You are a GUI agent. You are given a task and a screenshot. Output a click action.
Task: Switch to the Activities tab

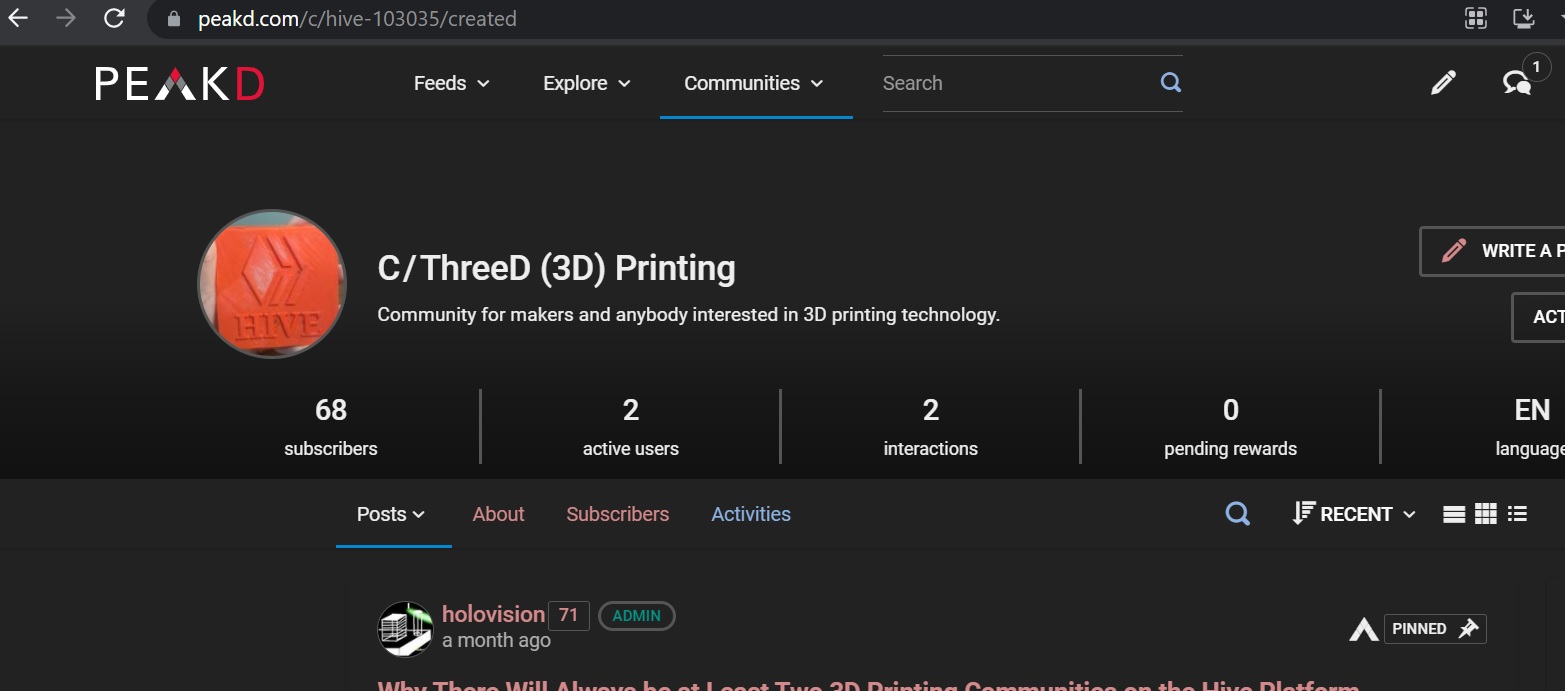tap(751, 514)
